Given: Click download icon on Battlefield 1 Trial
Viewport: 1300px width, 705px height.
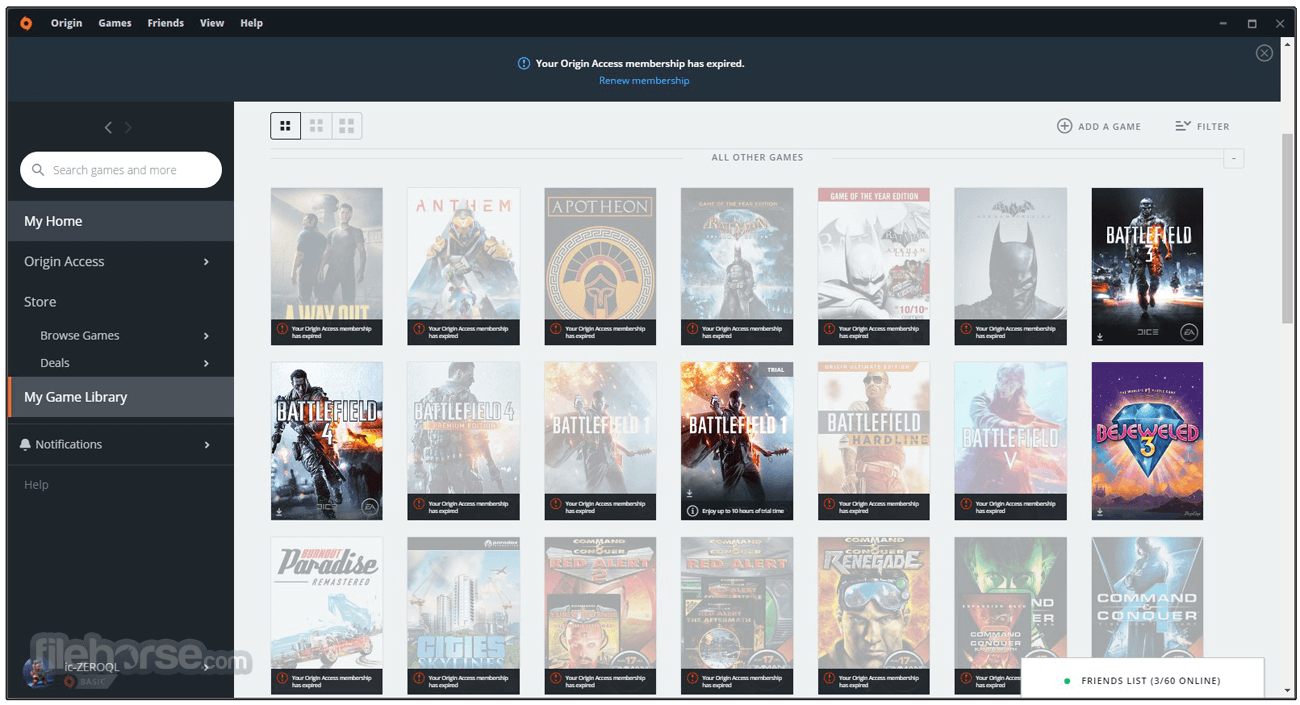Looking at the screenshot, I should [690, 493].
